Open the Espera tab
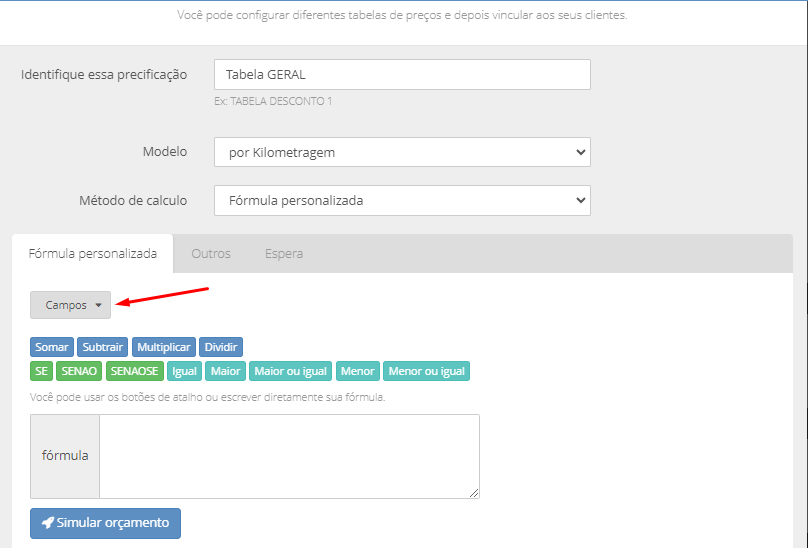 pyautogui.click(x=284, y=254)
